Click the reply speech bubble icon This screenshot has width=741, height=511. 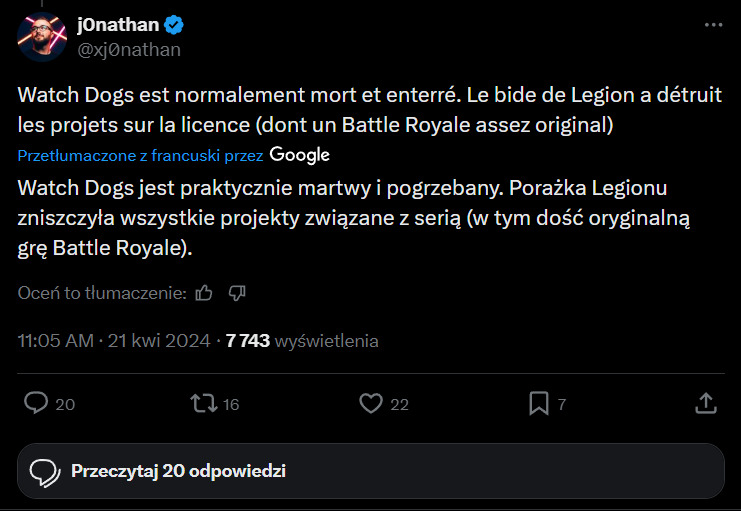[x=36, y=403]
